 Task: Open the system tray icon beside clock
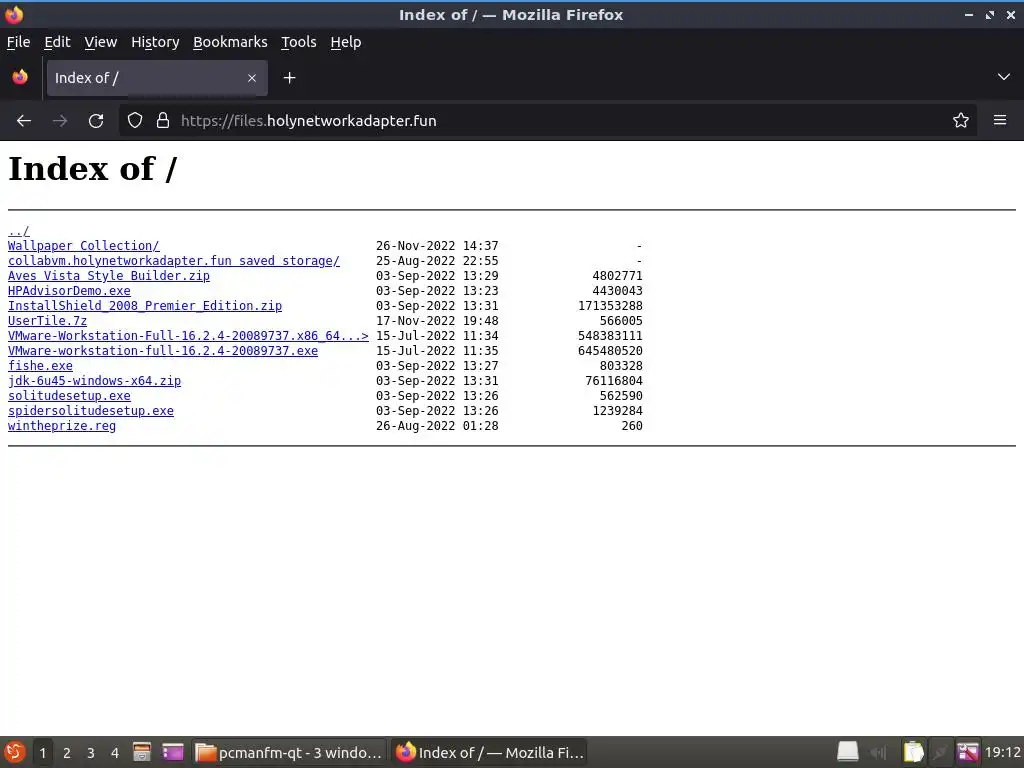point(968,752)
